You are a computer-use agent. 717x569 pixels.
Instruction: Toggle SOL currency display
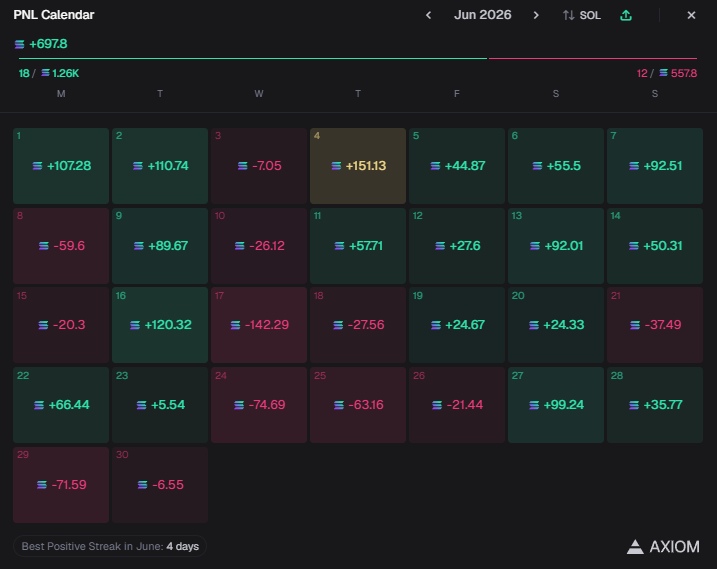[581, 15]
